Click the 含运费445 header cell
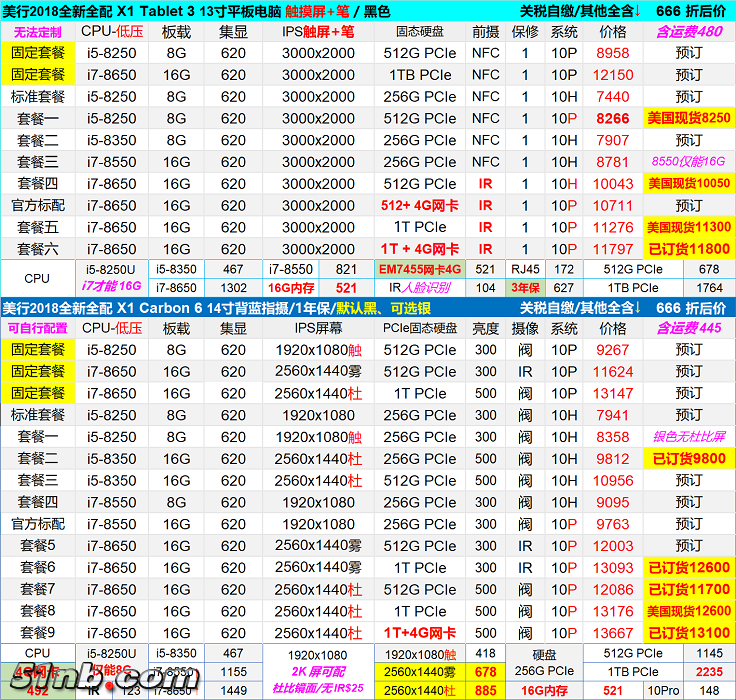The height and width of the screenshot is (700, 736). 689,328
